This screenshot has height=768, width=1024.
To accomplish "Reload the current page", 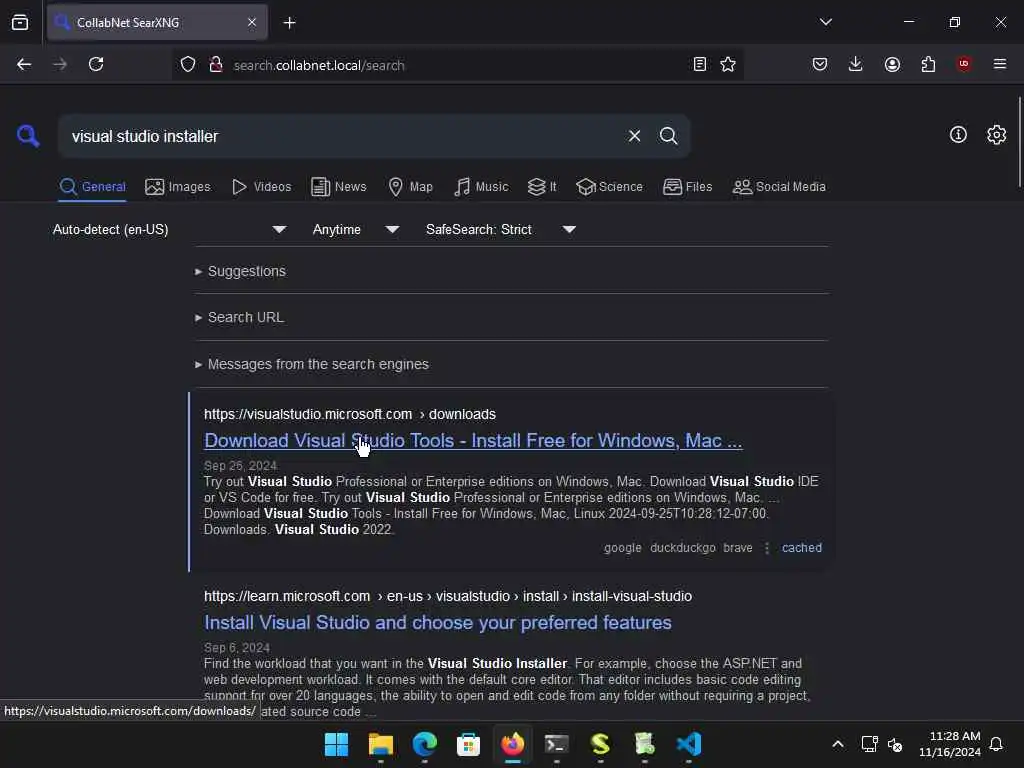I will 96,64.
